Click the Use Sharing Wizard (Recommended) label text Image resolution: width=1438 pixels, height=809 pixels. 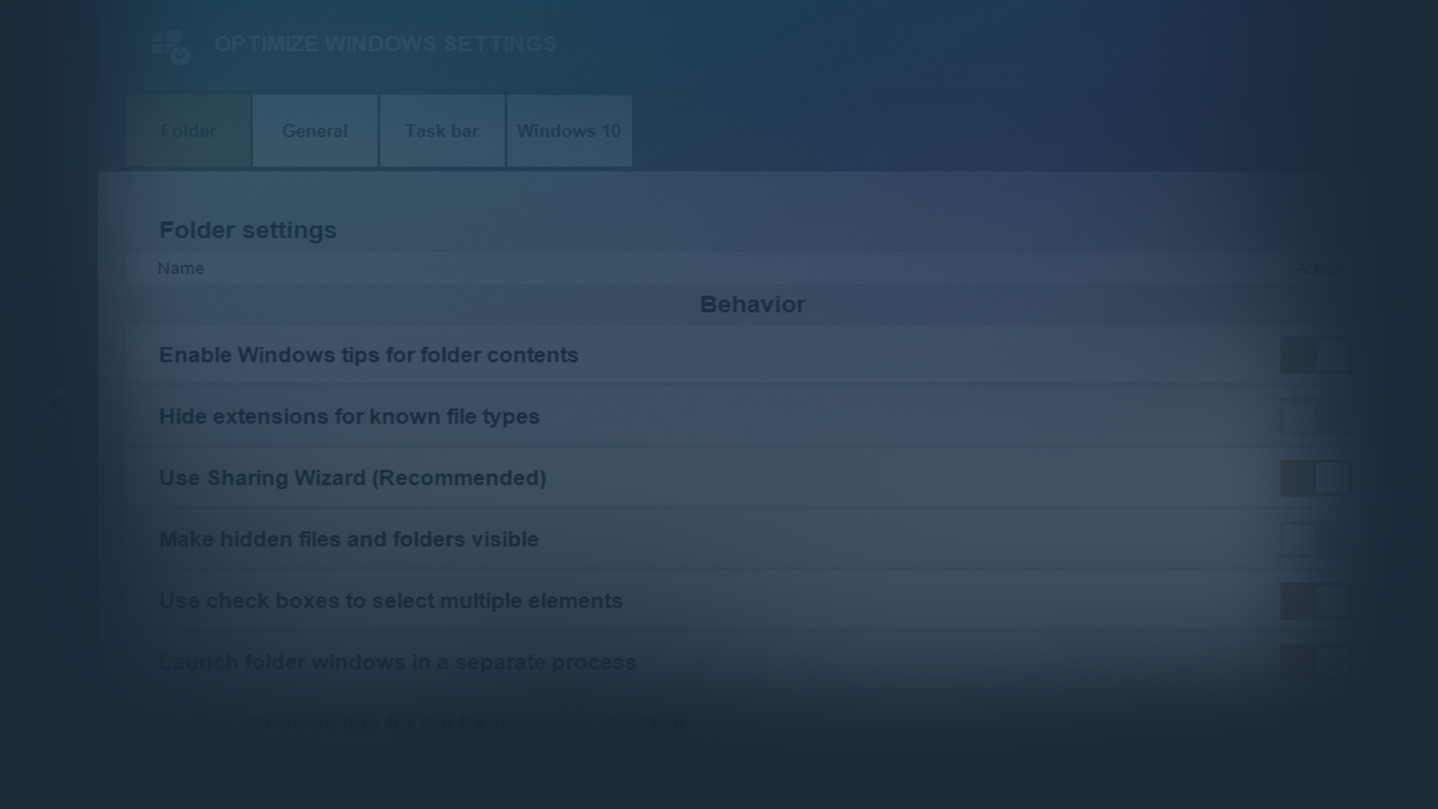[x=352, y=478]
